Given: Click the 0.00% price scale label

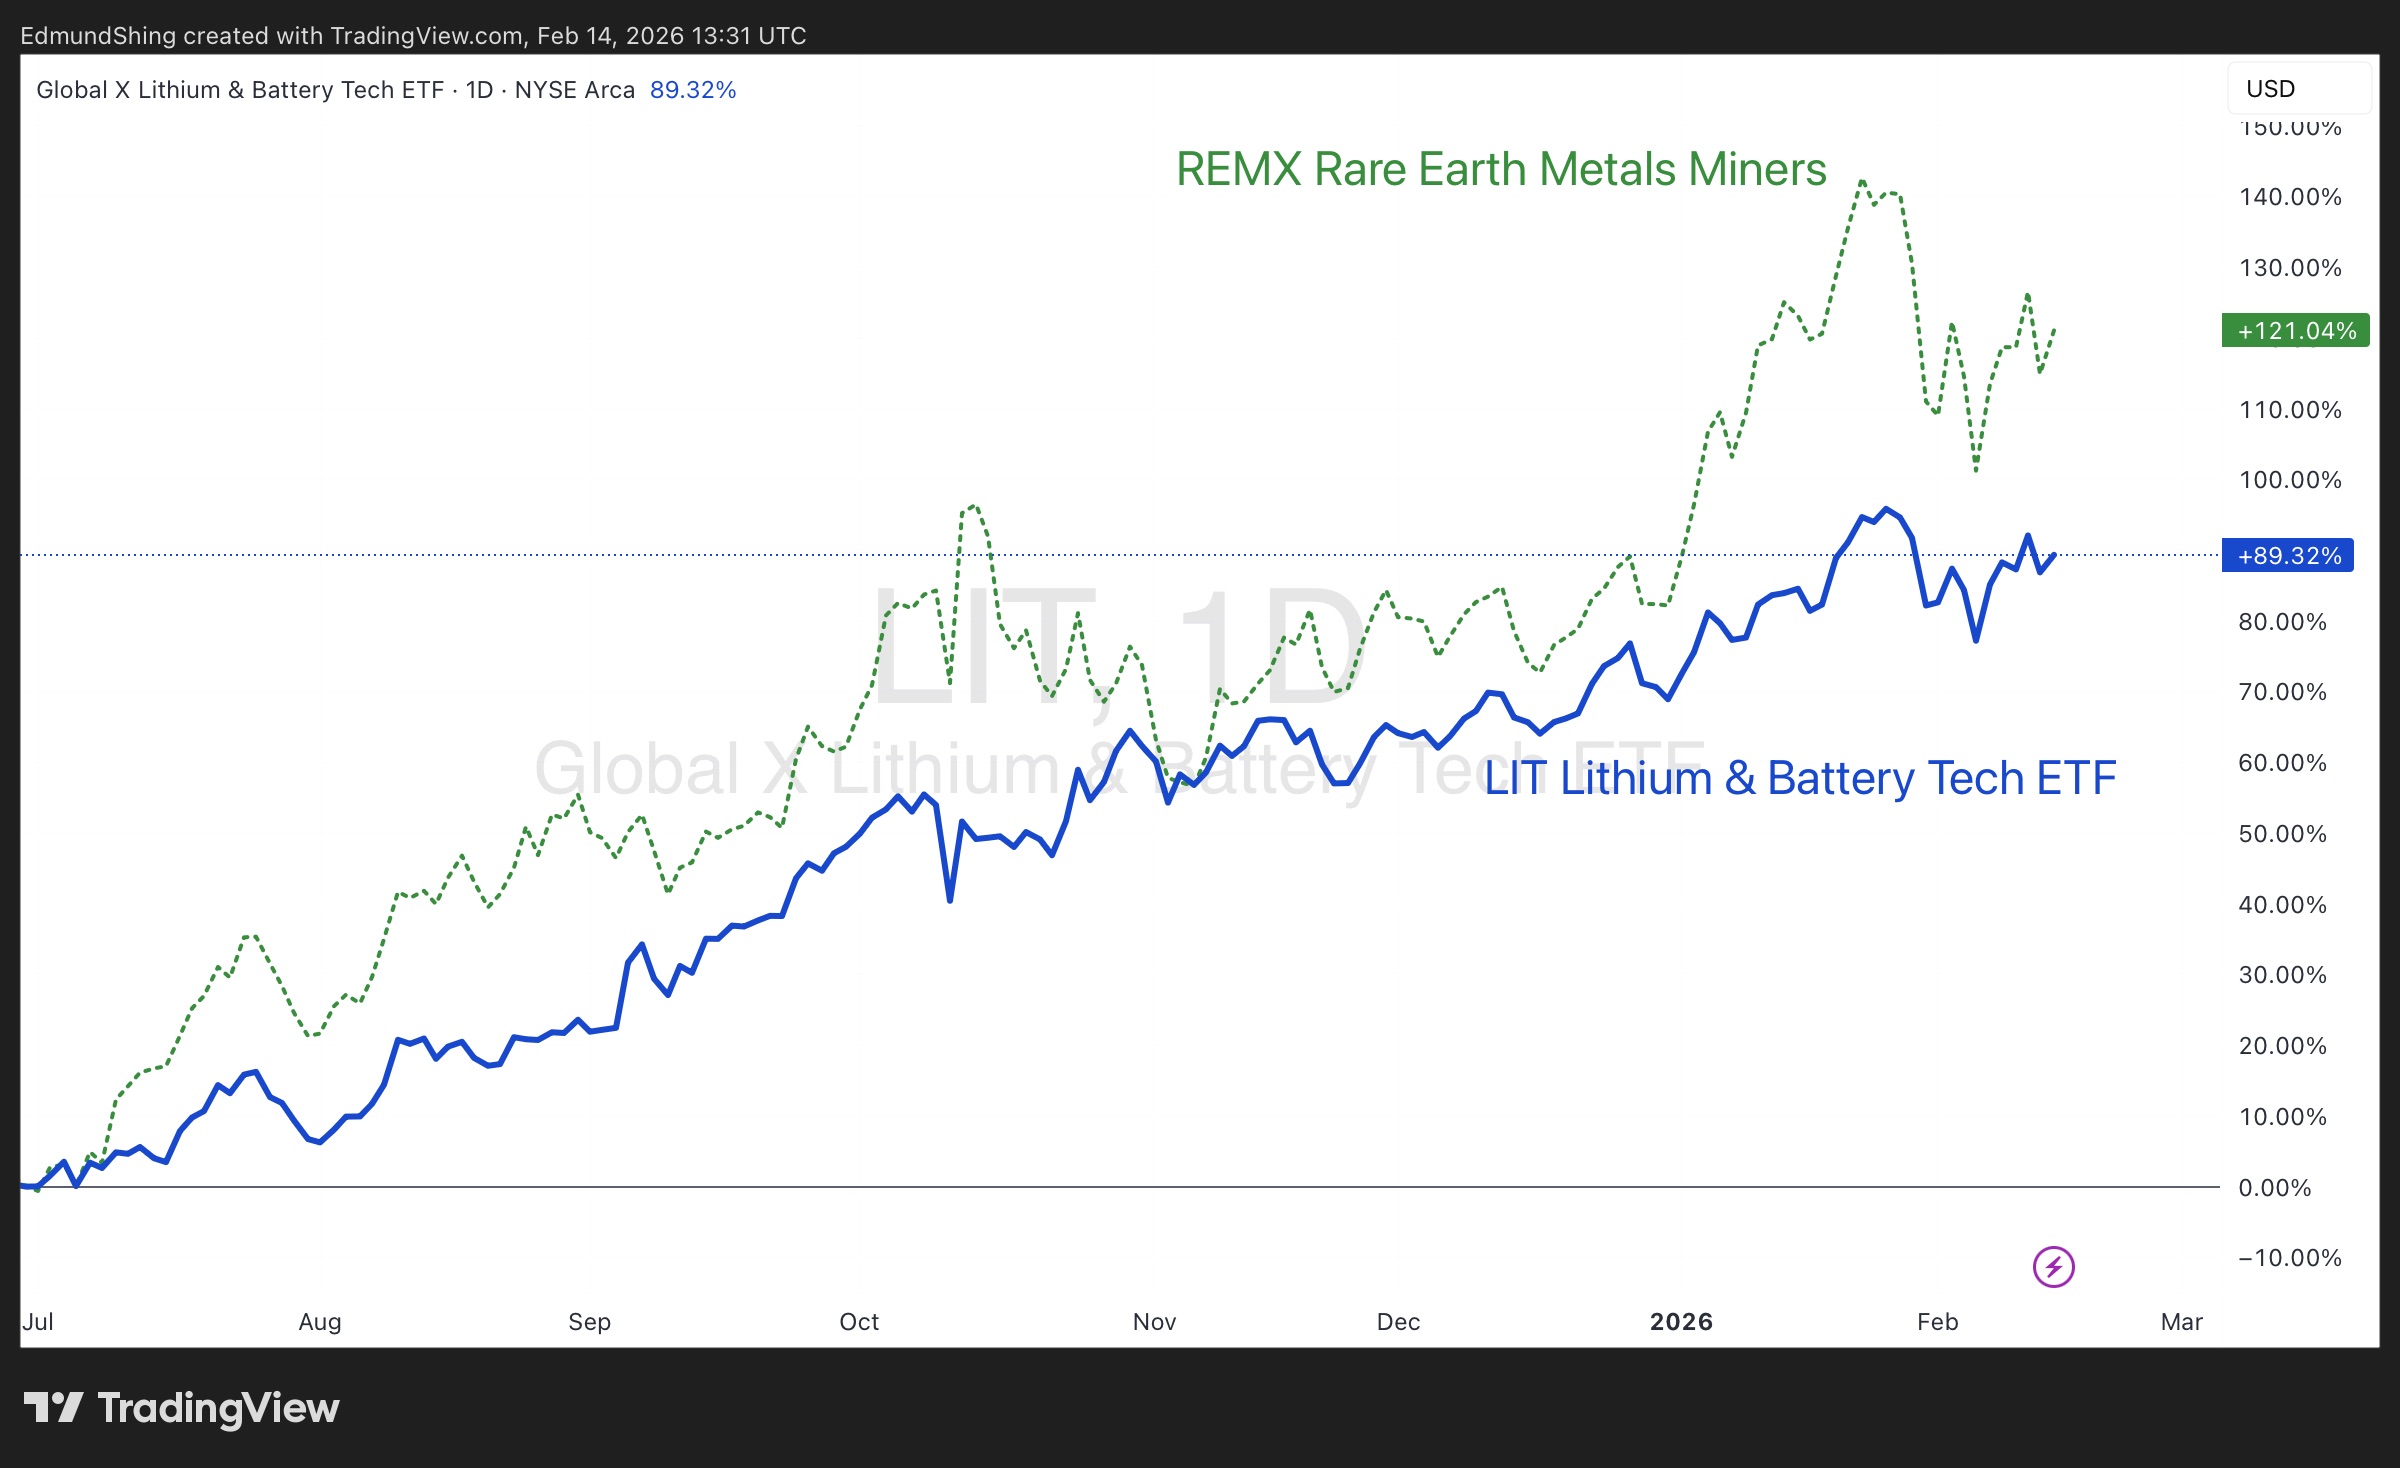Looking at the screenshot, I should (2274, 1188).
